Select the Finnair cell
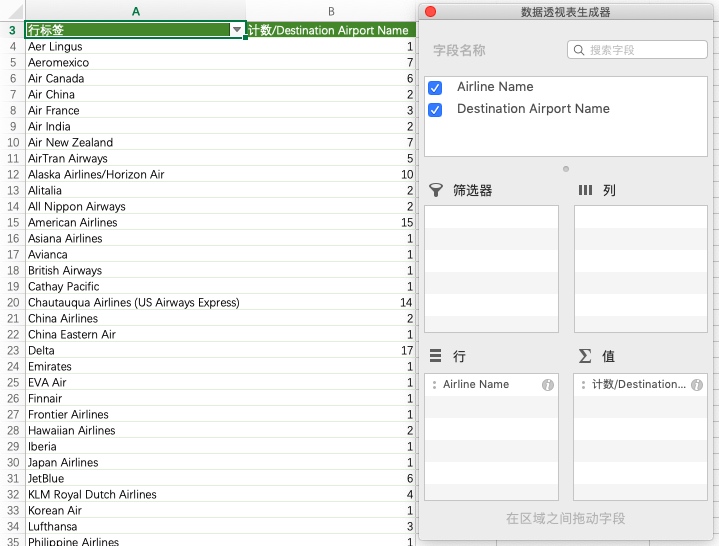The height and width of the screenshot is (546, 719). (x=136, y=398)
